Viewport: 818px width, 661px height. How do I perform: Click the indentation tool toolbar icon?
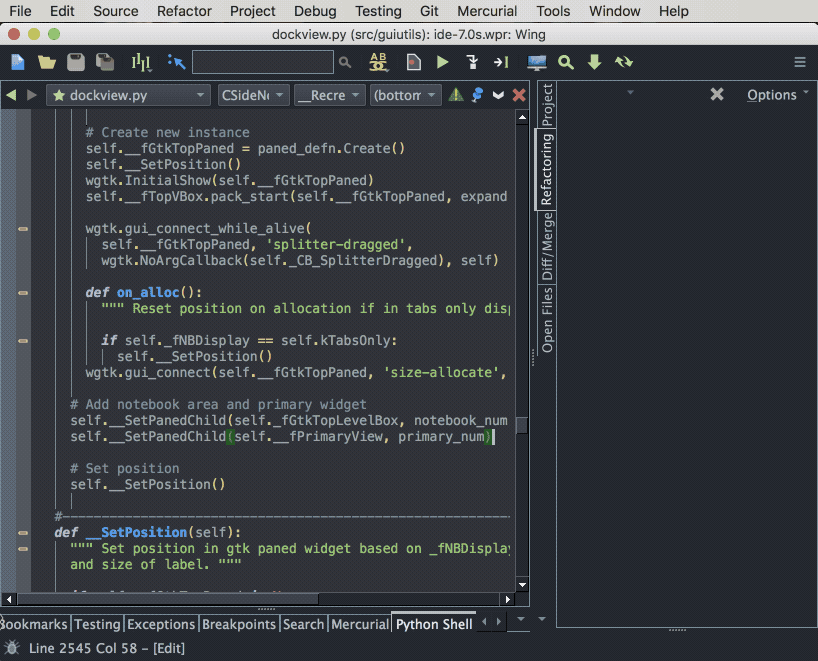(141, 62)
